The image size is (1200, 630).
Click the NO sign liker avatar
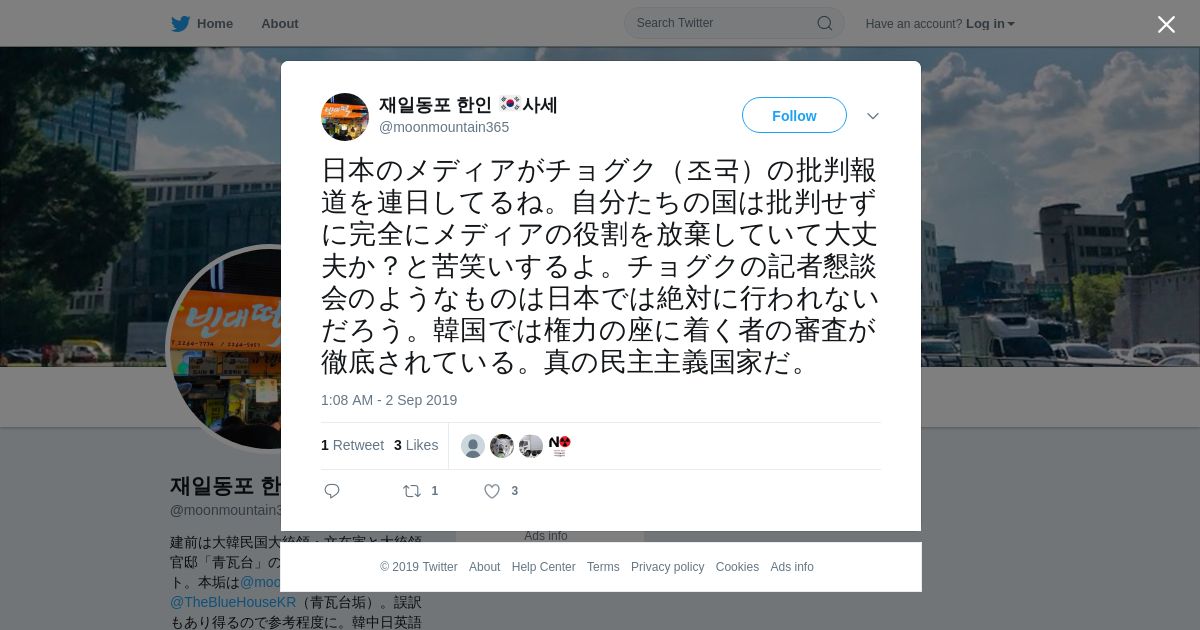[x=560, y=446]
